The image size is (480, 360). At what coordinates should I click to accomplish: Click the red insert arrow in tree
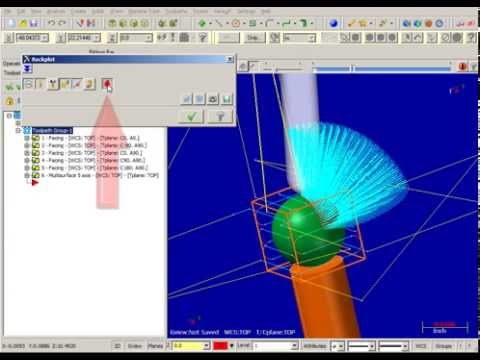point(35,183)
